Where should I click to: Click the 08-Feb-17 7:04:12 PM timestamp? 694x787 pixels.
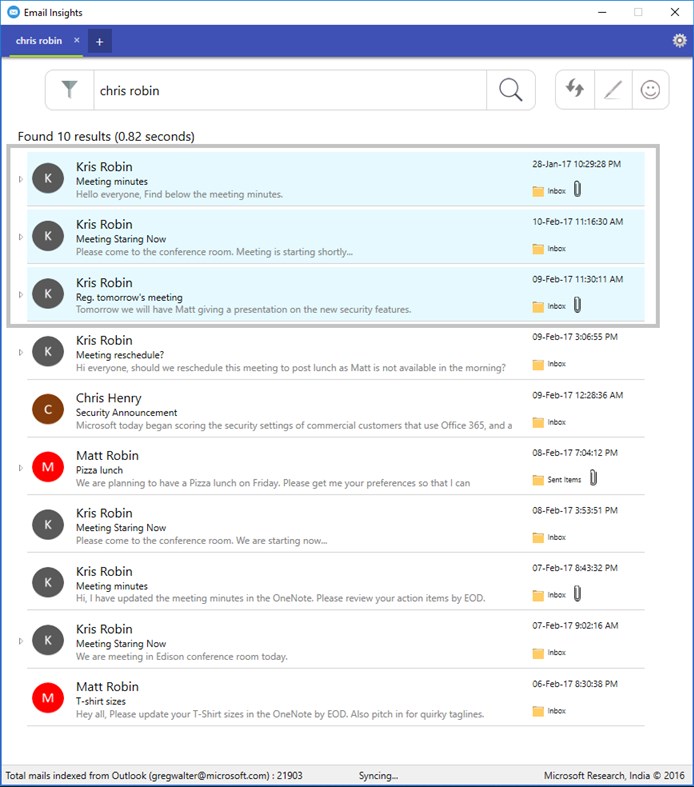click(575, 453)
